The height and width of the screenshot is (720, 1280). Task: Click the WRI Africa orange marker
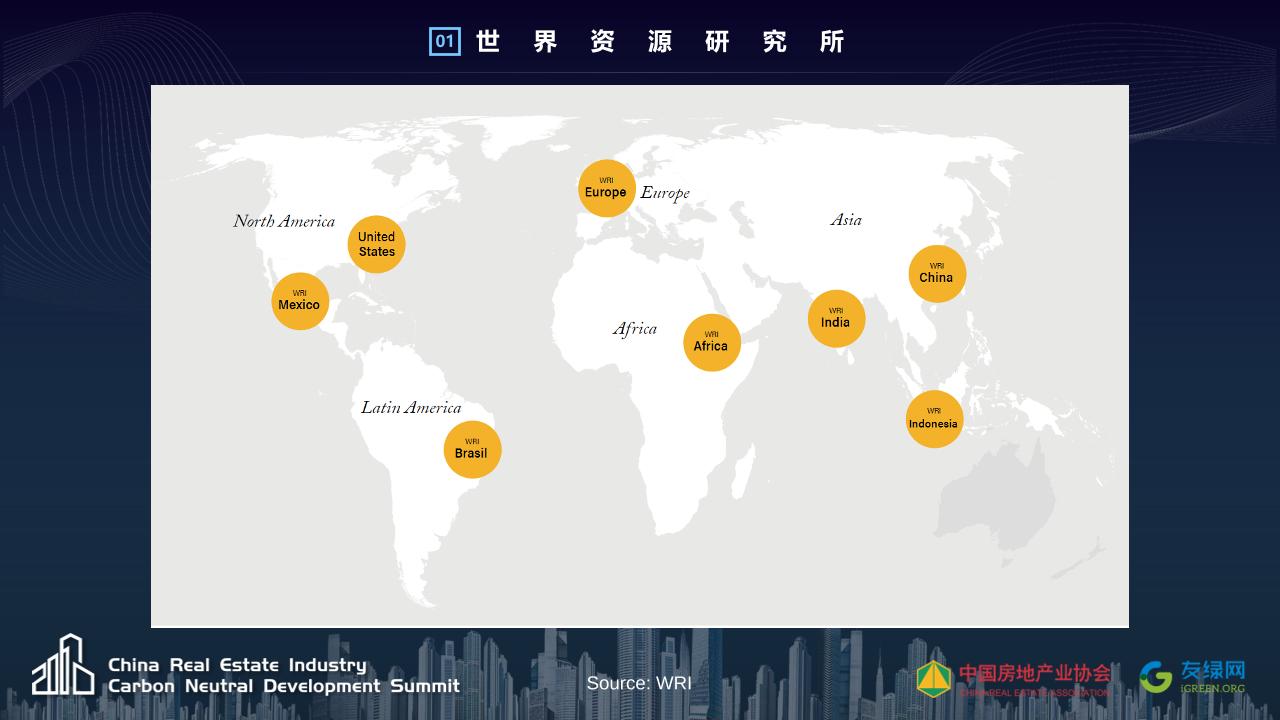711,343
